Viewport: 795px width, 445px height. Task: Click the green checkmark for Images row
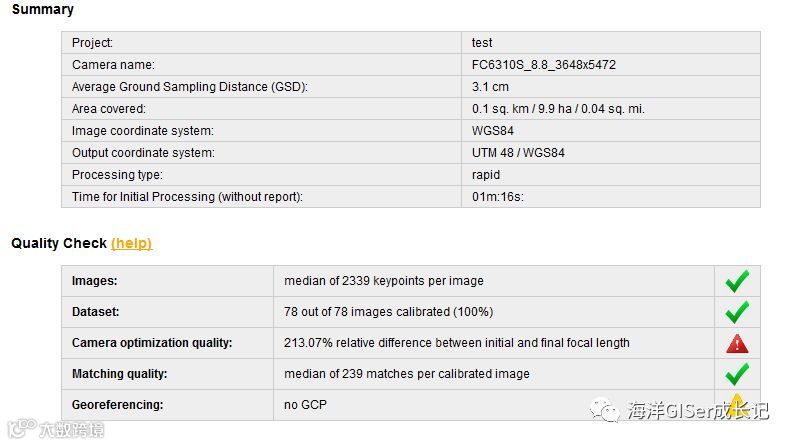737,281
